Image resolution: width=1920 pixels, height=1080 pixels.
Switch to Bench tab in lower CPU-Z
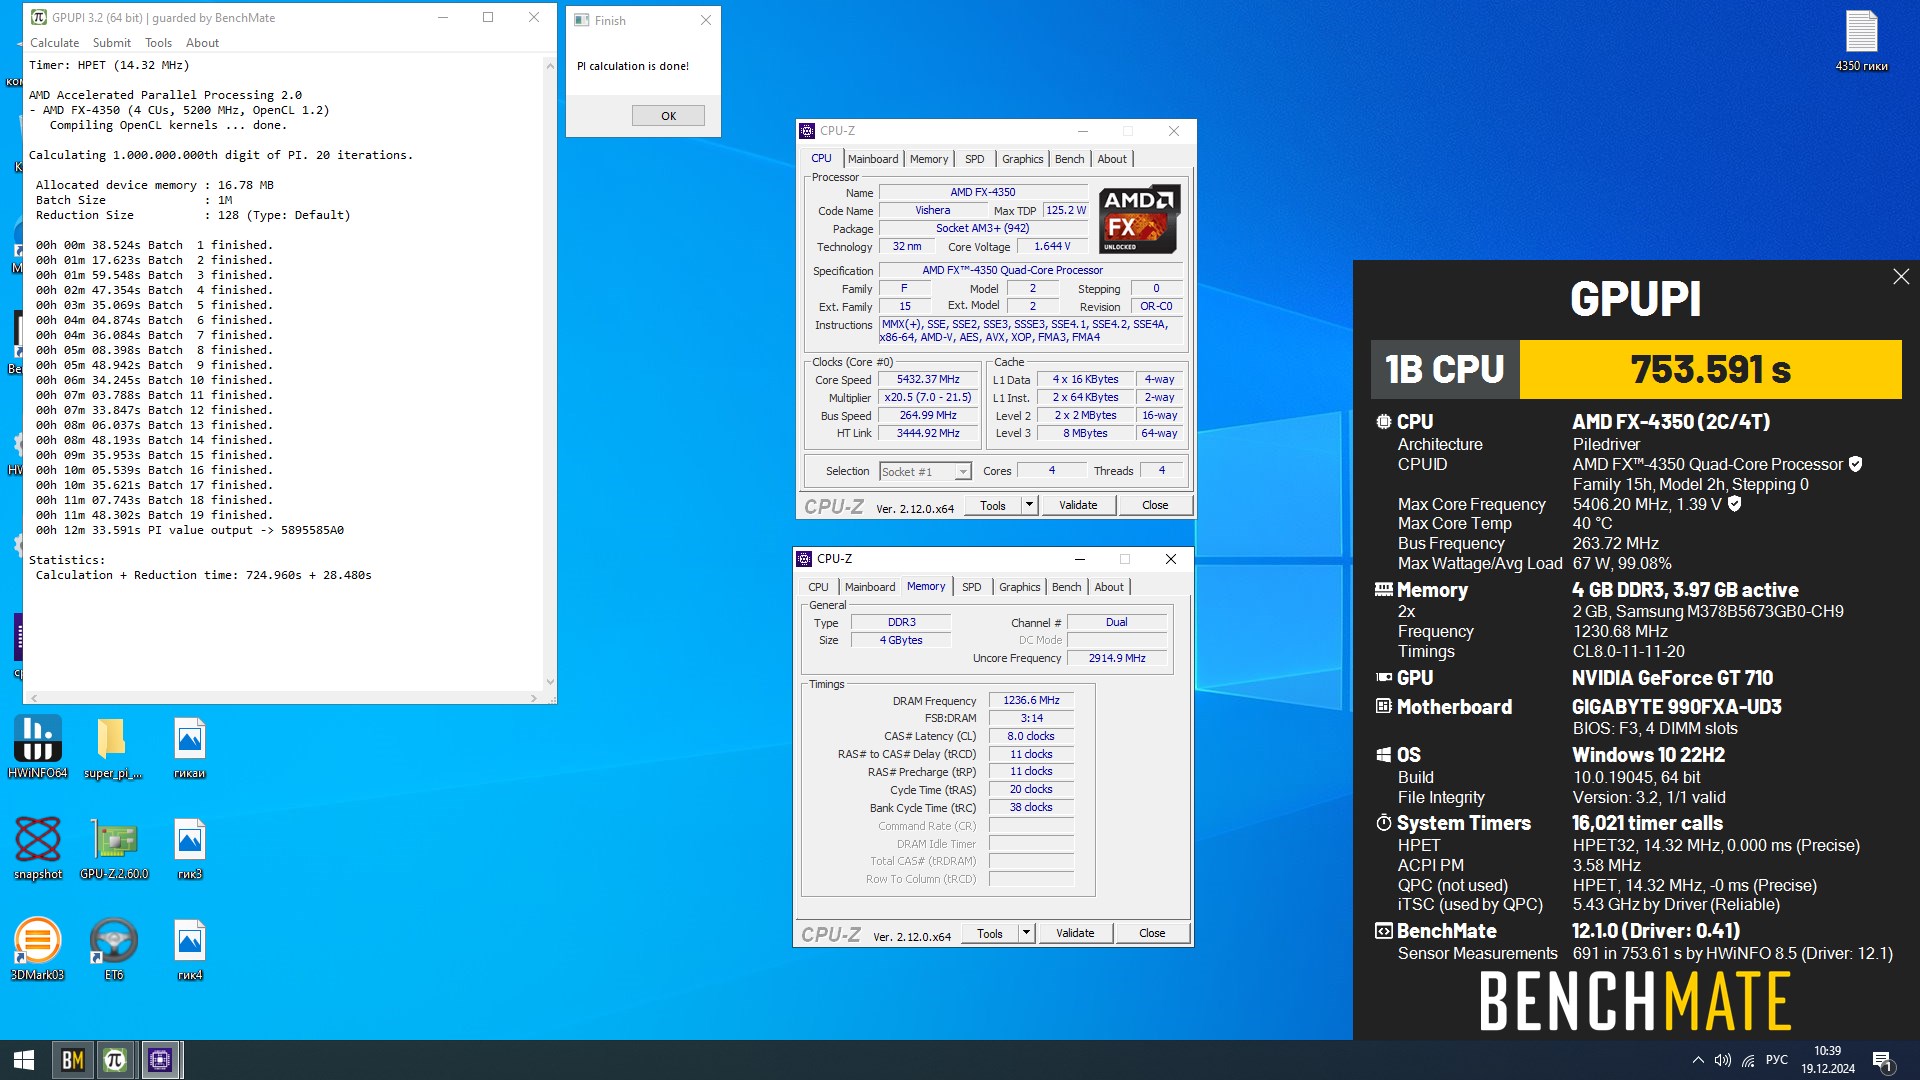click(x=1066, y=587)
